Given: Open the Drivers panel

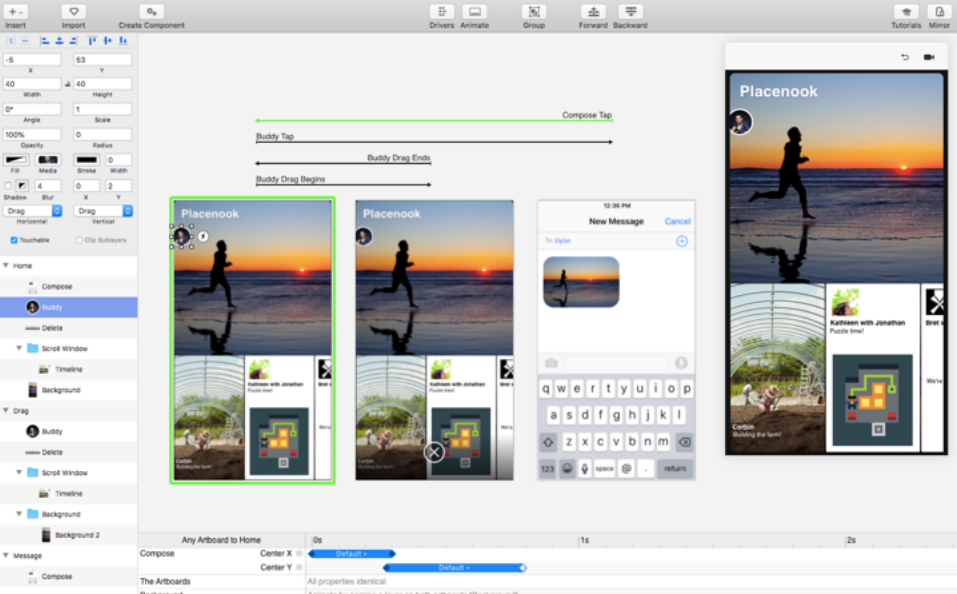Looking at the screenshot, I should click(x=441, y=12).
